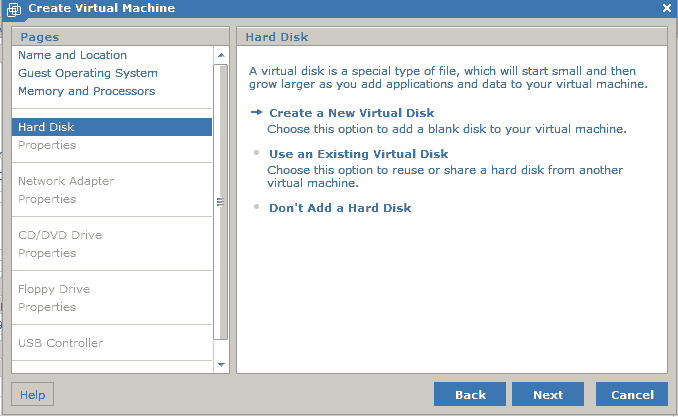Select the Hard Disk page
The image size is (678, 417).
pos(112,127)
